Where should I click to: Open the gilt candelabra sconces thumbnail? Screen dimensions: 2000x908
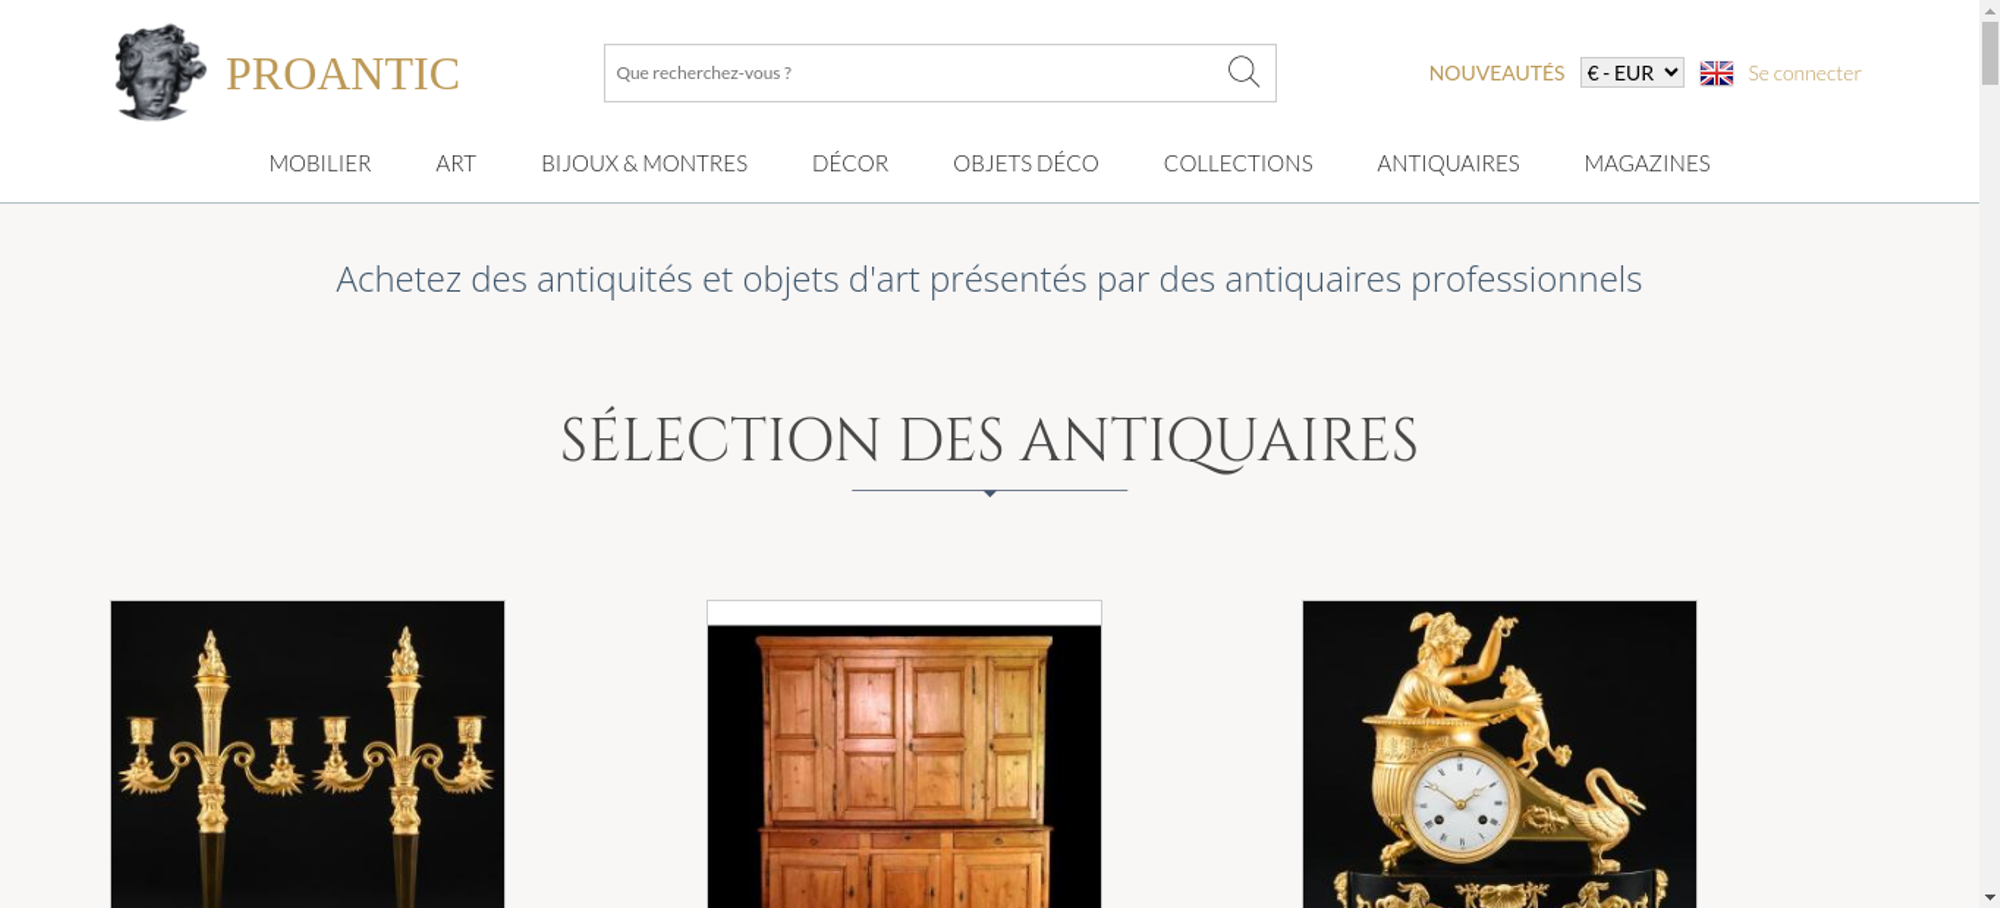(307, 754)
